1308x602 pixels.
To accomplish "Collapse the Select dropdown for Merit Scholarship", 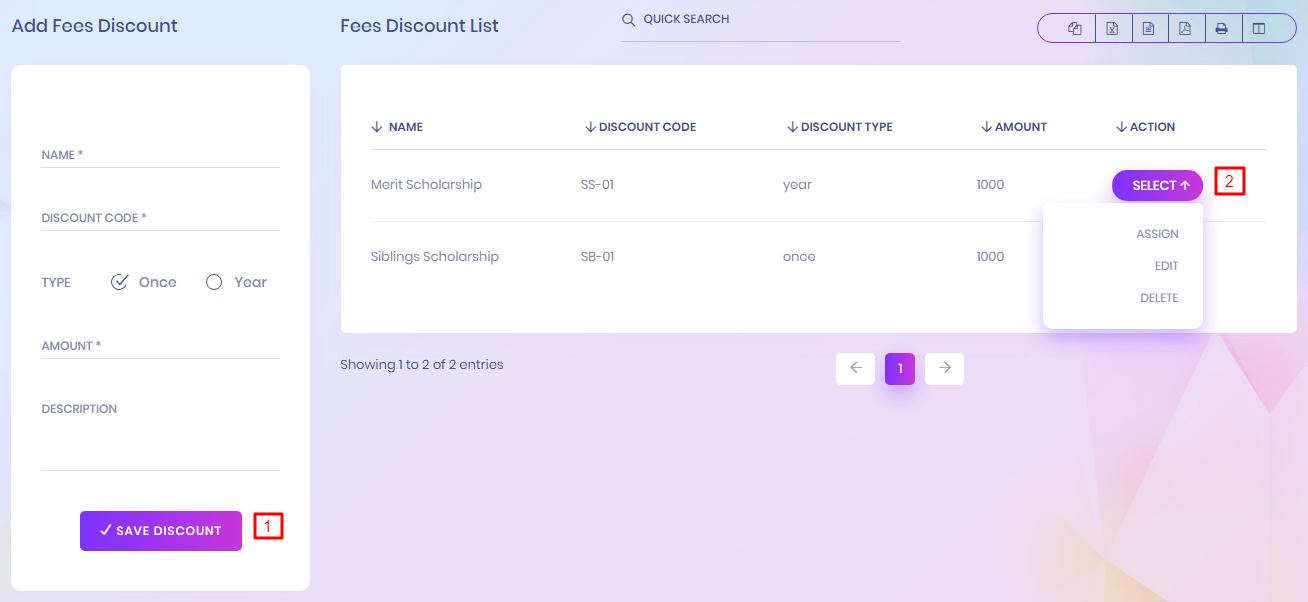I will (1157, 185).
